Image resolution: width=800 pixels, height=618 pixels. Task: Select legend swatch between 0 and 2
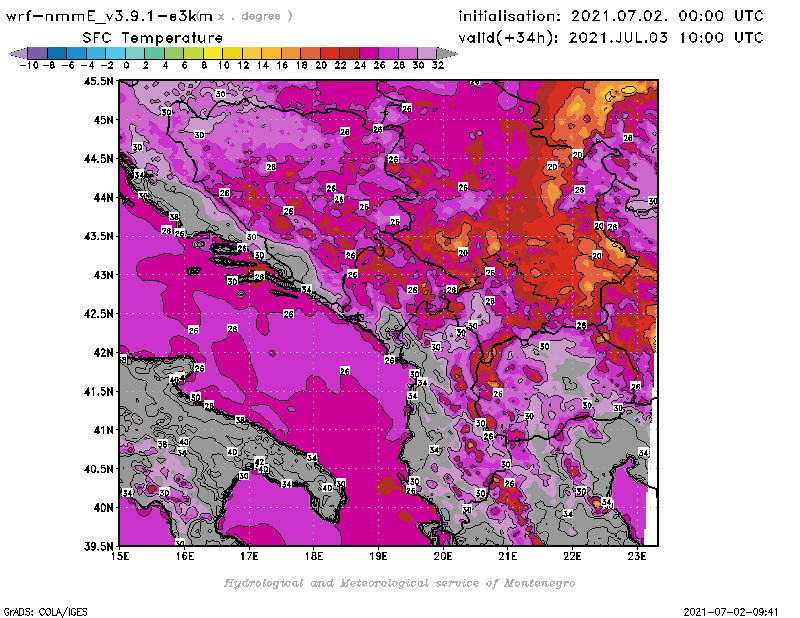coord(135,53)
